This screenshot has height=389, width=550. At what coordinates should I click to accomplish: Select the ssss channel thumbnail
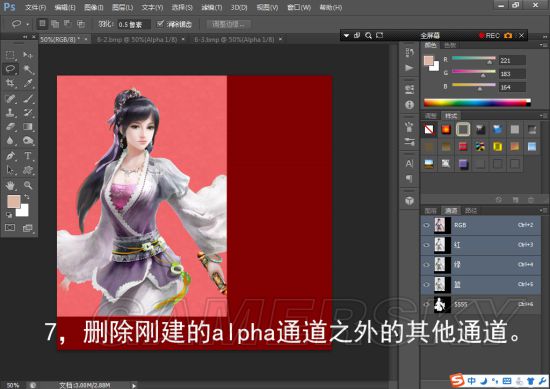coord(442,304)
